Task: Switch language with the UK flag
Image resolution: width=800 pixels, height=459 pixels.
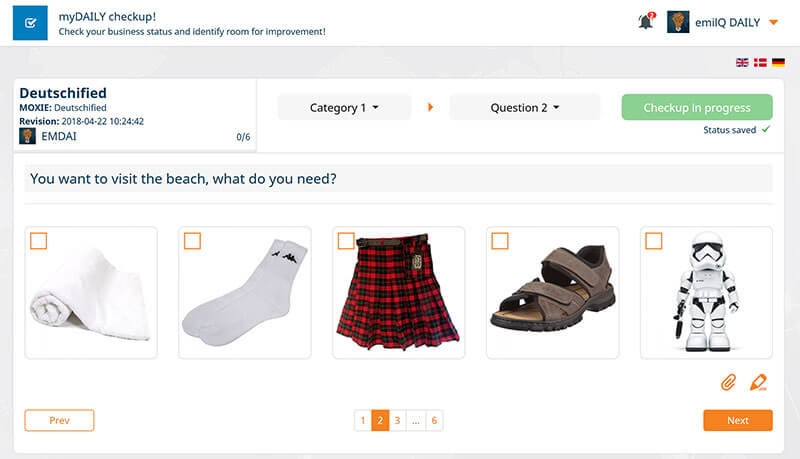Action: pos(742,63)
